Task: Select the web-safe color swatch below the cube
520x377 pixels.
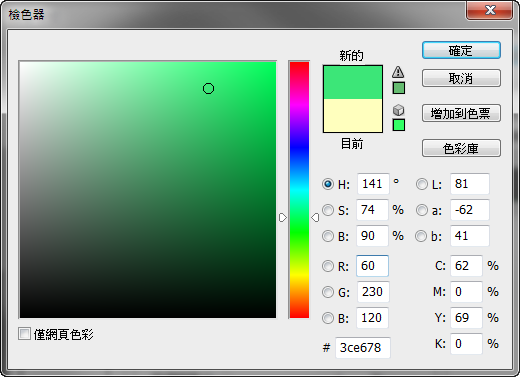Action: (x=399, y=125)
